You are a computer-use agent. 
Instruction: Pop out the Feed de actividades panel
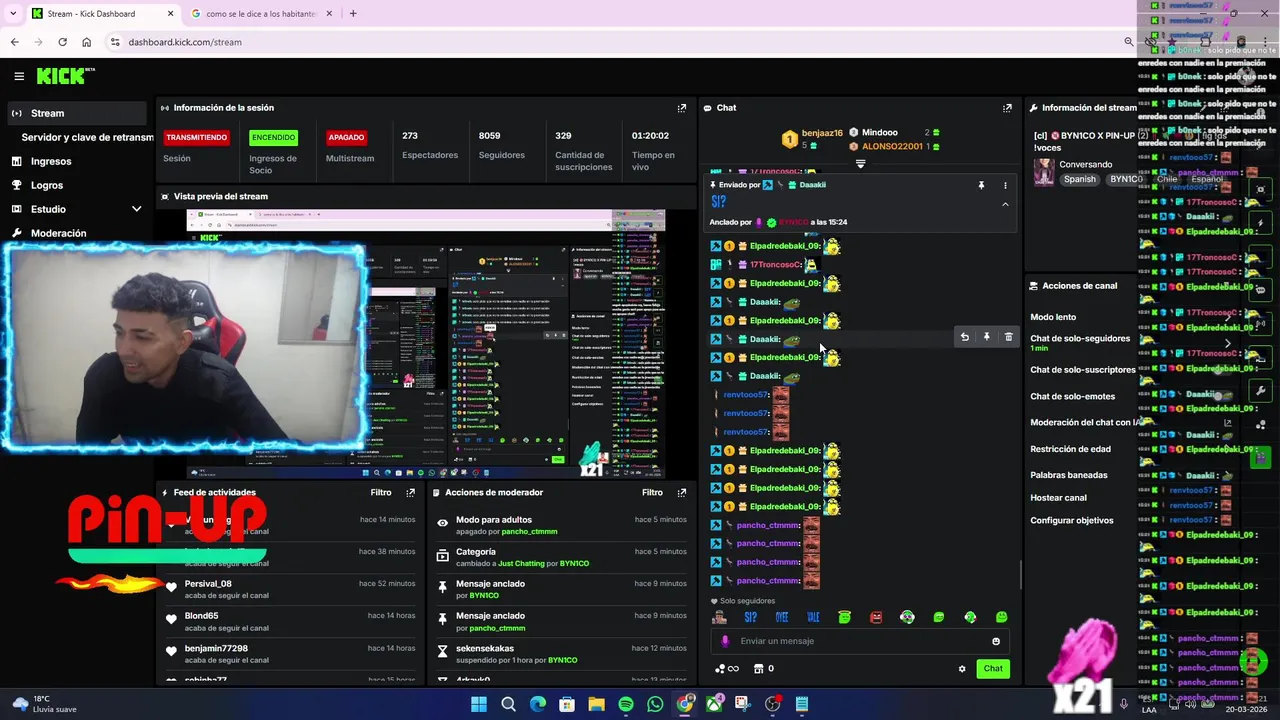410,493
